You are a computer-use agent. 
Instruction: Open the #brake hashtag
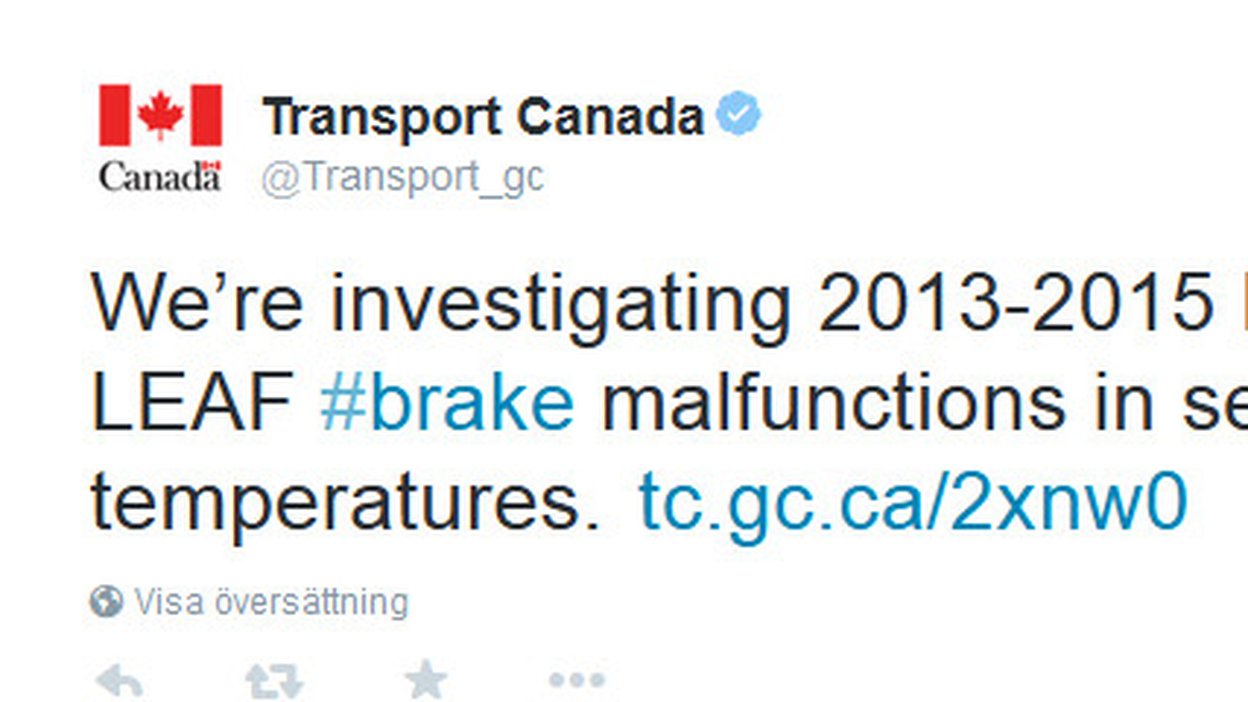[x=447, y=403]
